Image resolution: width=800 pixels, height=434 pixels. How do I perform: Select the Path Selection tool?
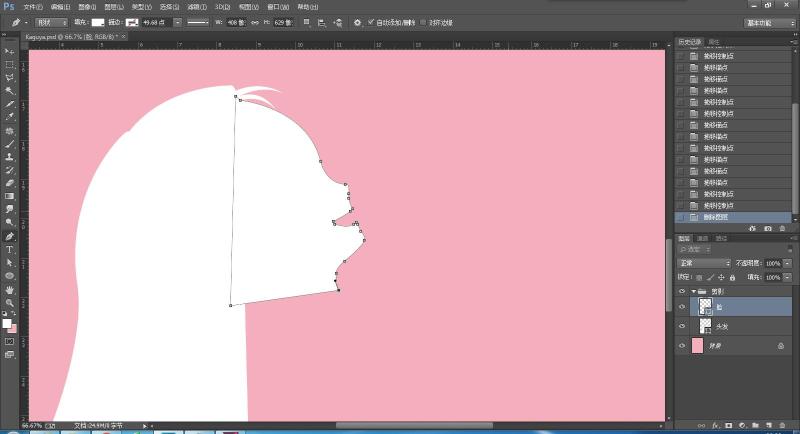click(9, 263)
